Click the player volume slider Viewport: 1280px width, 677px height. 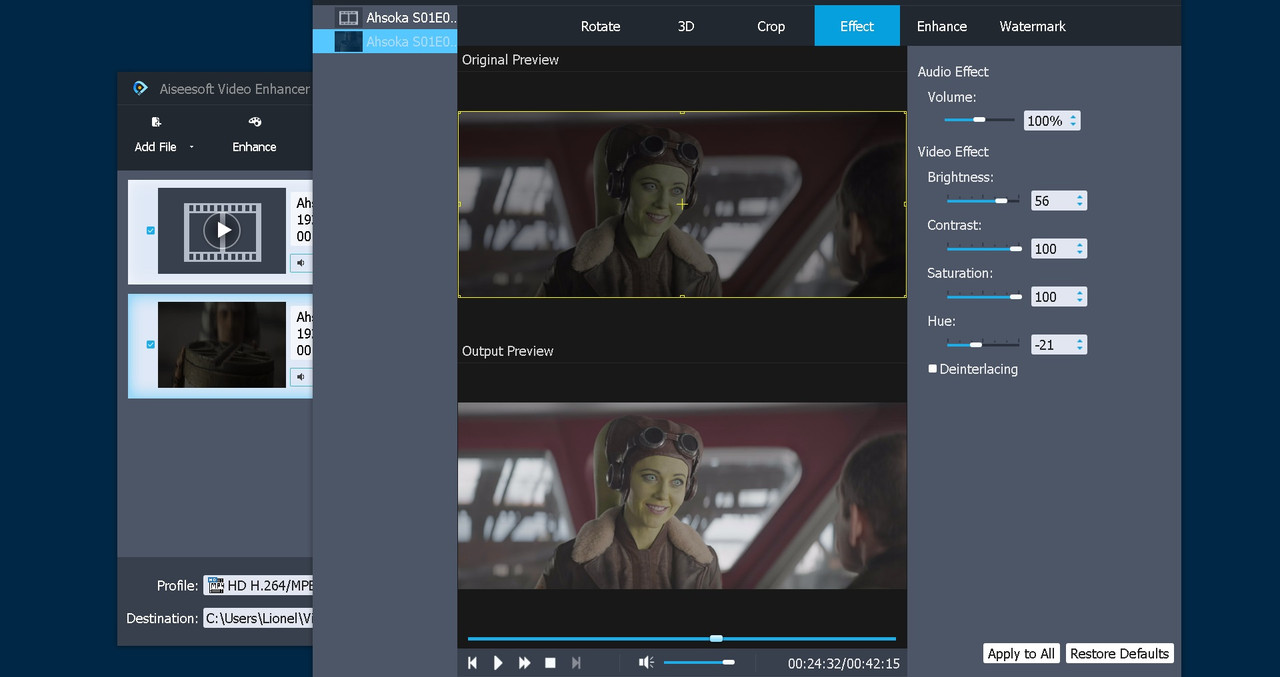699,662
